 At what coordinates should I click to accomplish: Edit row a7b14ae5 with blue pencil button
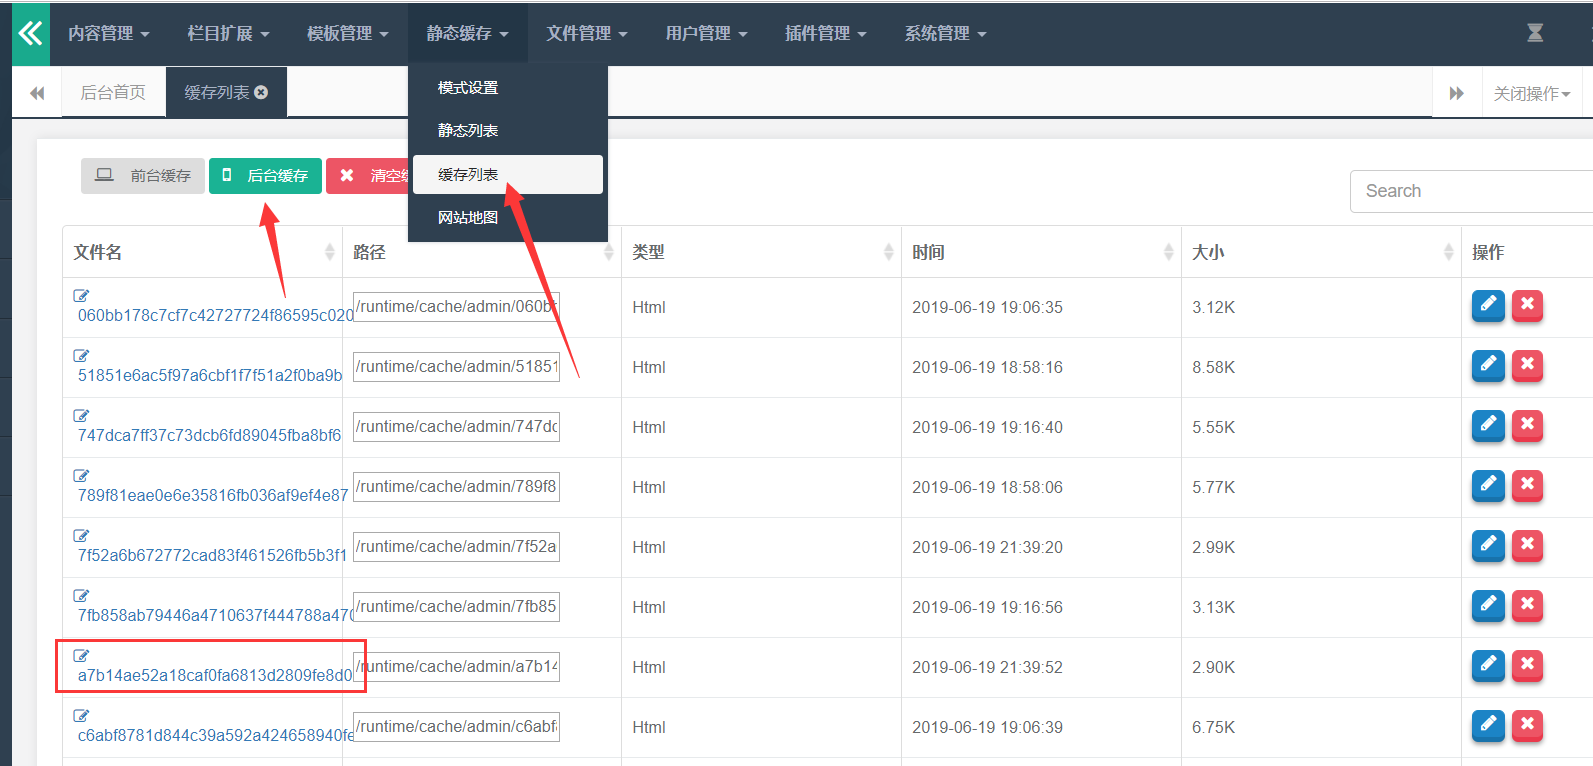pyautogui.click(x=1488, y=666)
